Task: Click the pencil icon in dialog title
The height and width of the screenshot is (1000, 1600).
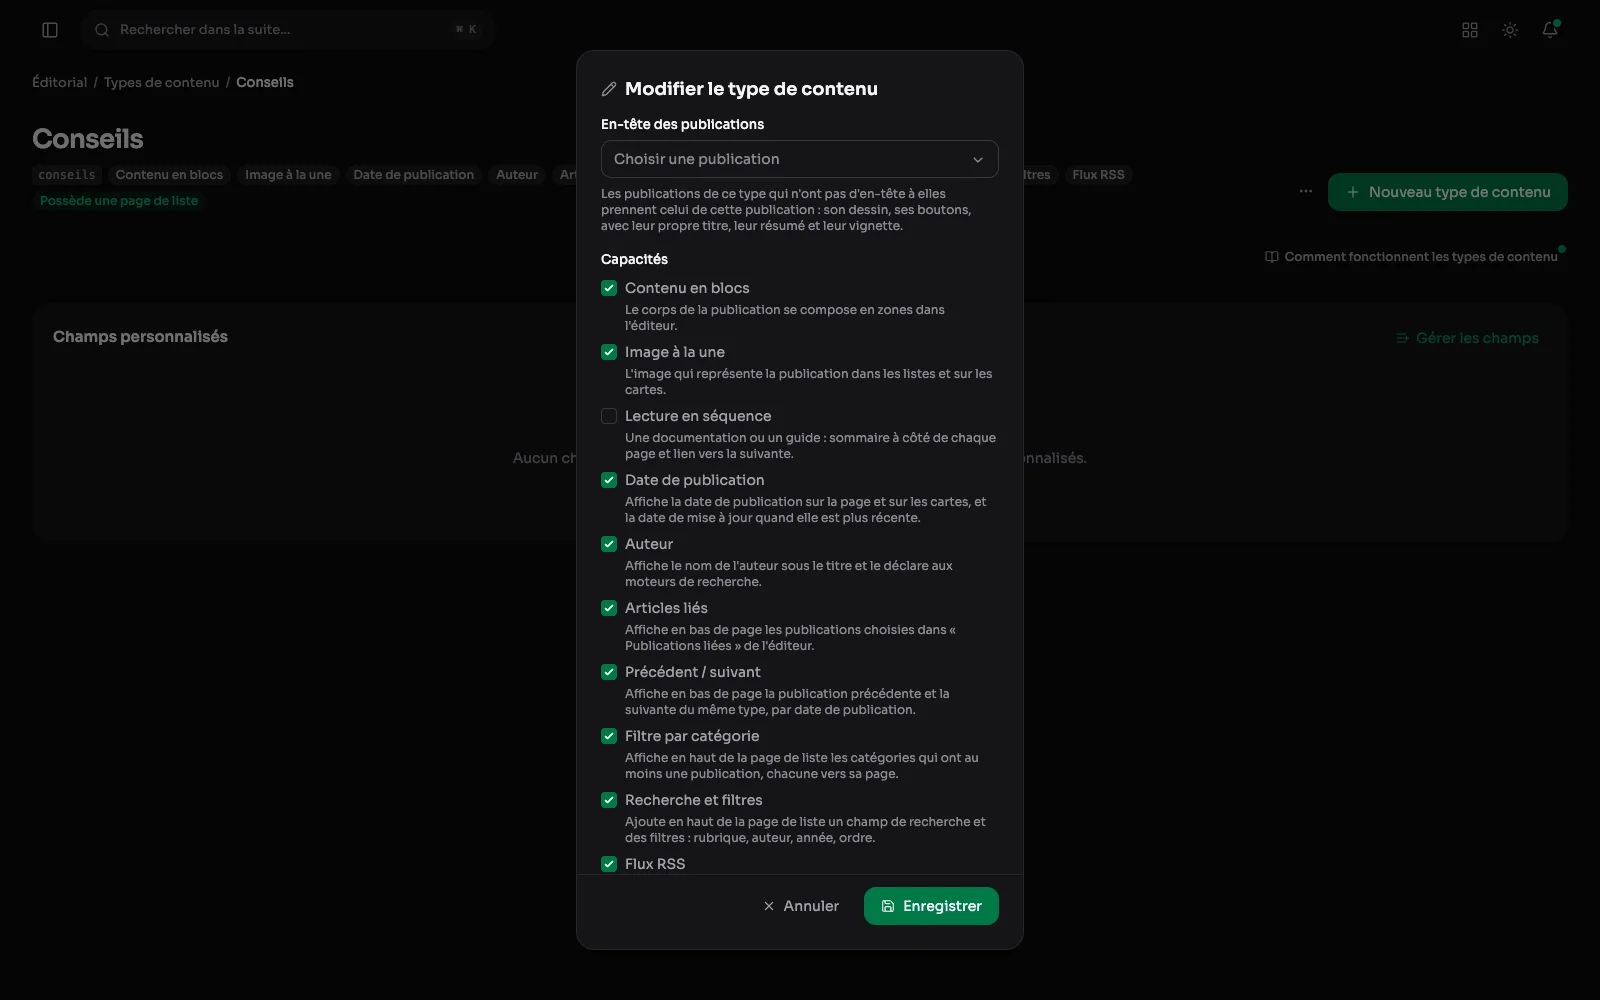Action: 609,89
